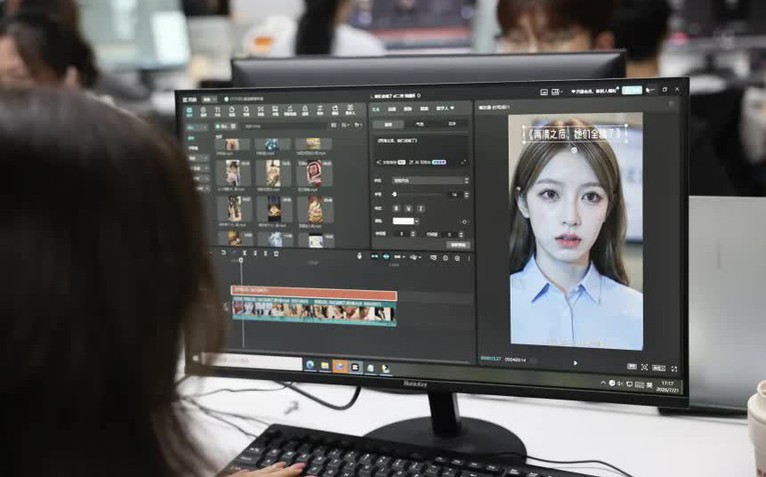
Task: Open the clock and date in system tray
Action: coord(668,387)
